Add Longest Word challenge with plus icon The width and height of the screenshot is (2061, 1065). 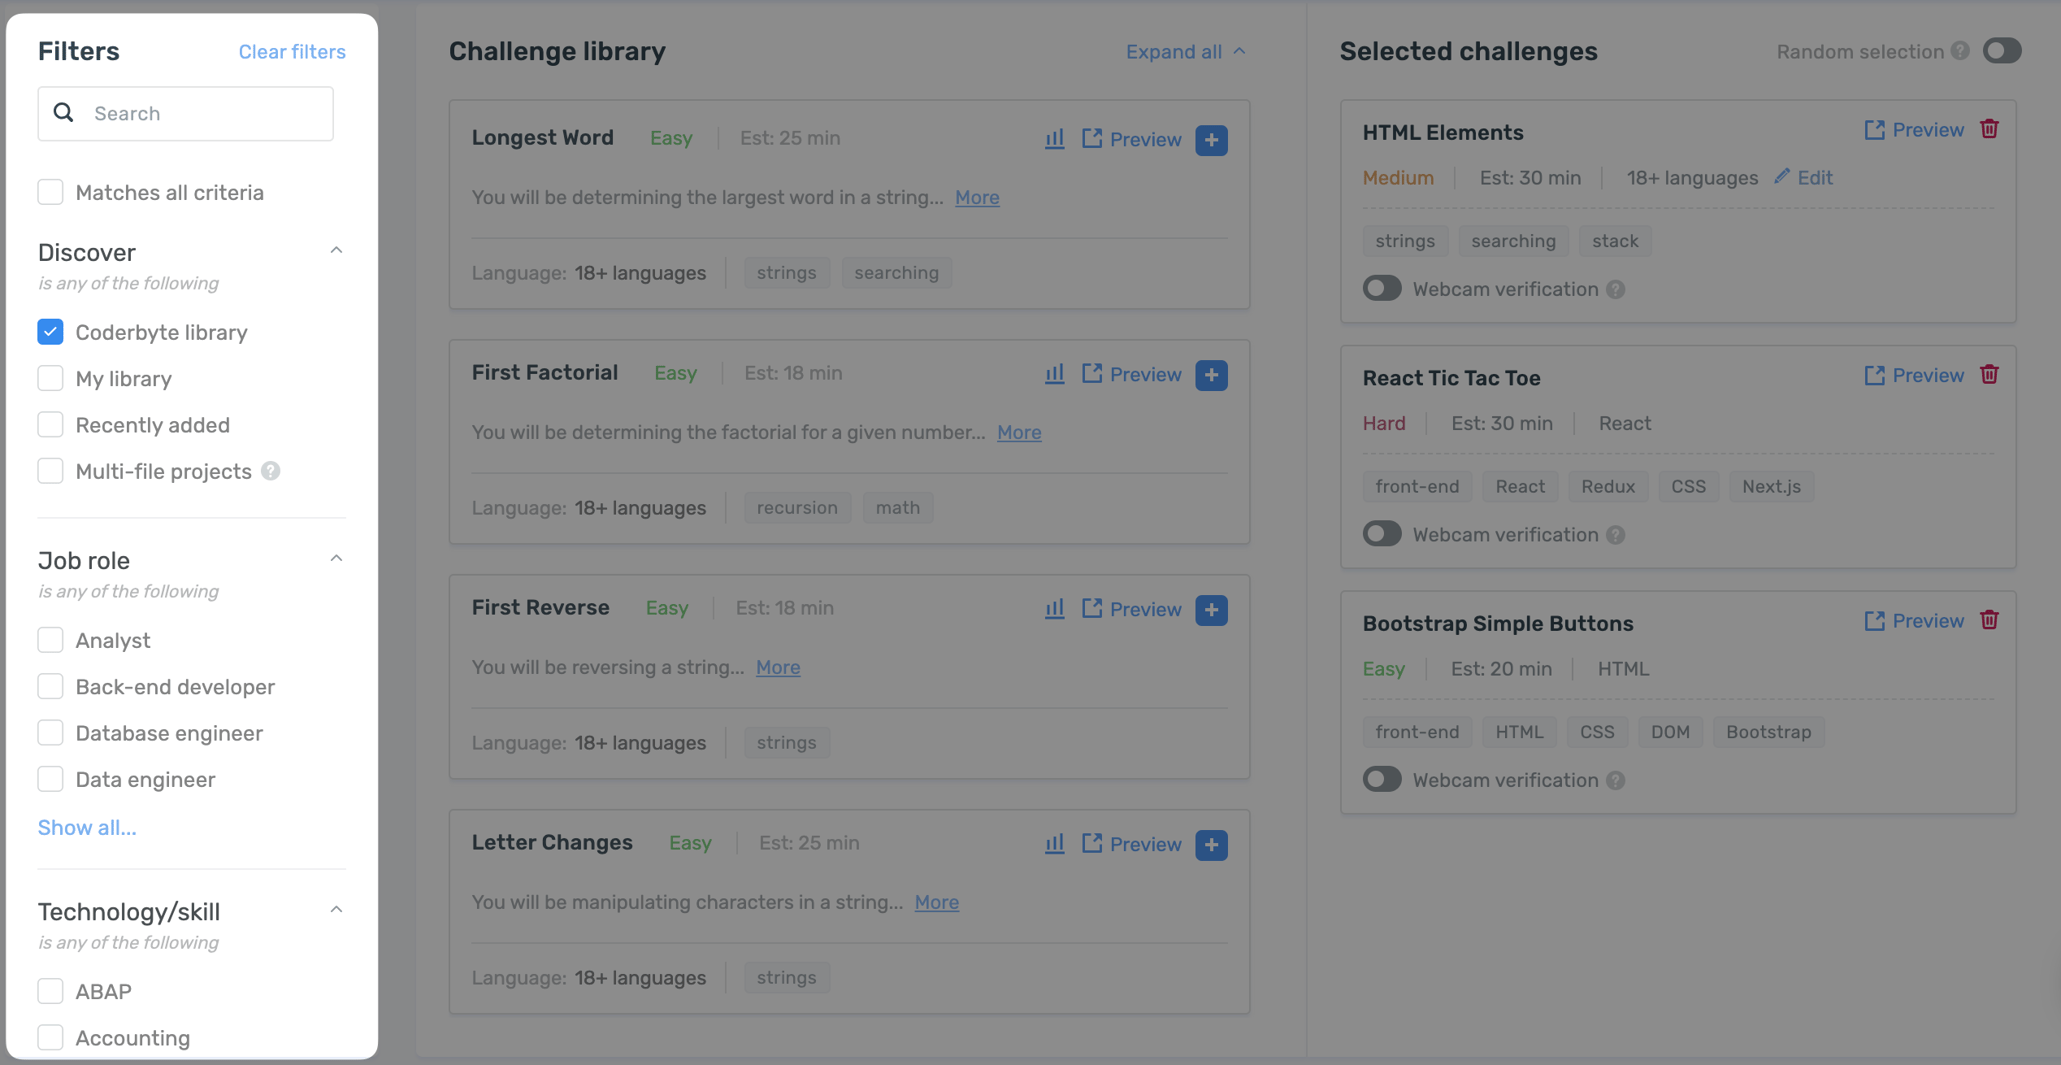coord(1211,140)
